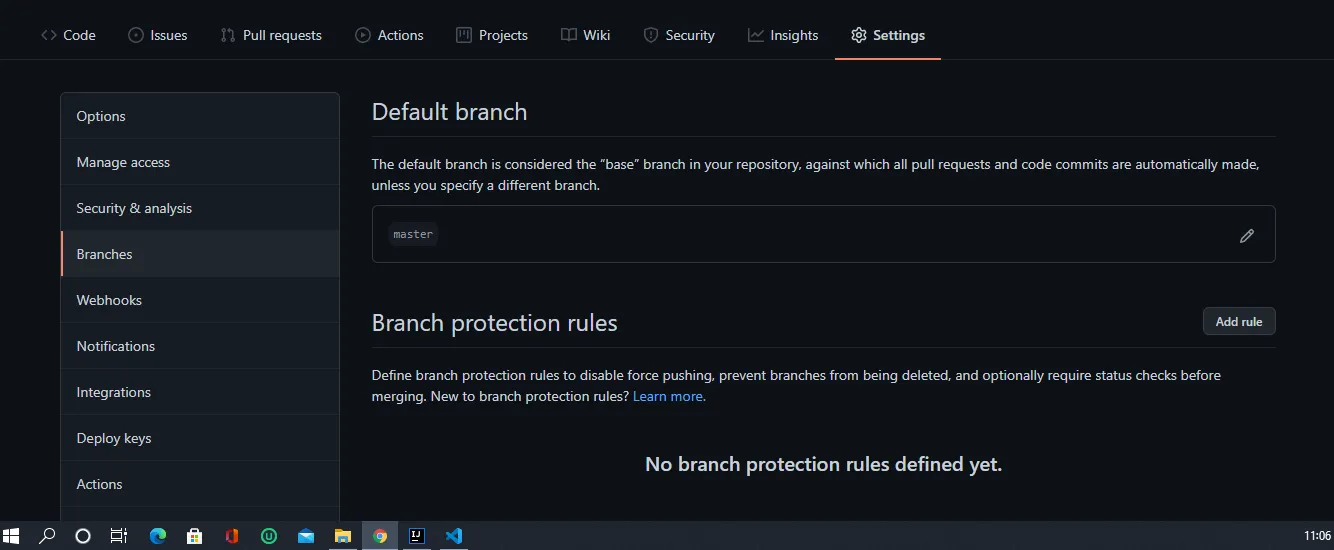Click the pencil icon to edit default branch
This screenshot has width=1334, height=550.
point(1246,236)
